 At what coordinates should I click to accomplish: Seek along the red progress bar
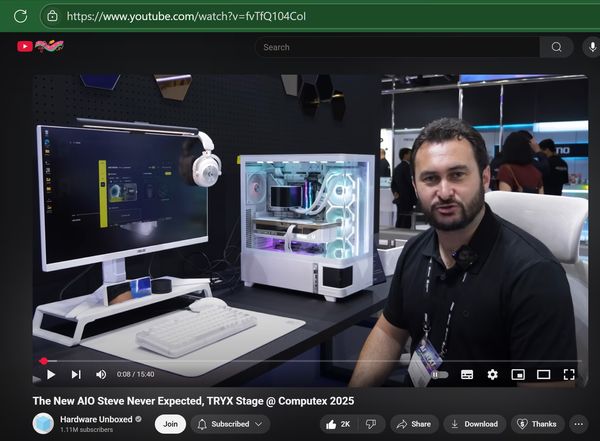(310, 361)
